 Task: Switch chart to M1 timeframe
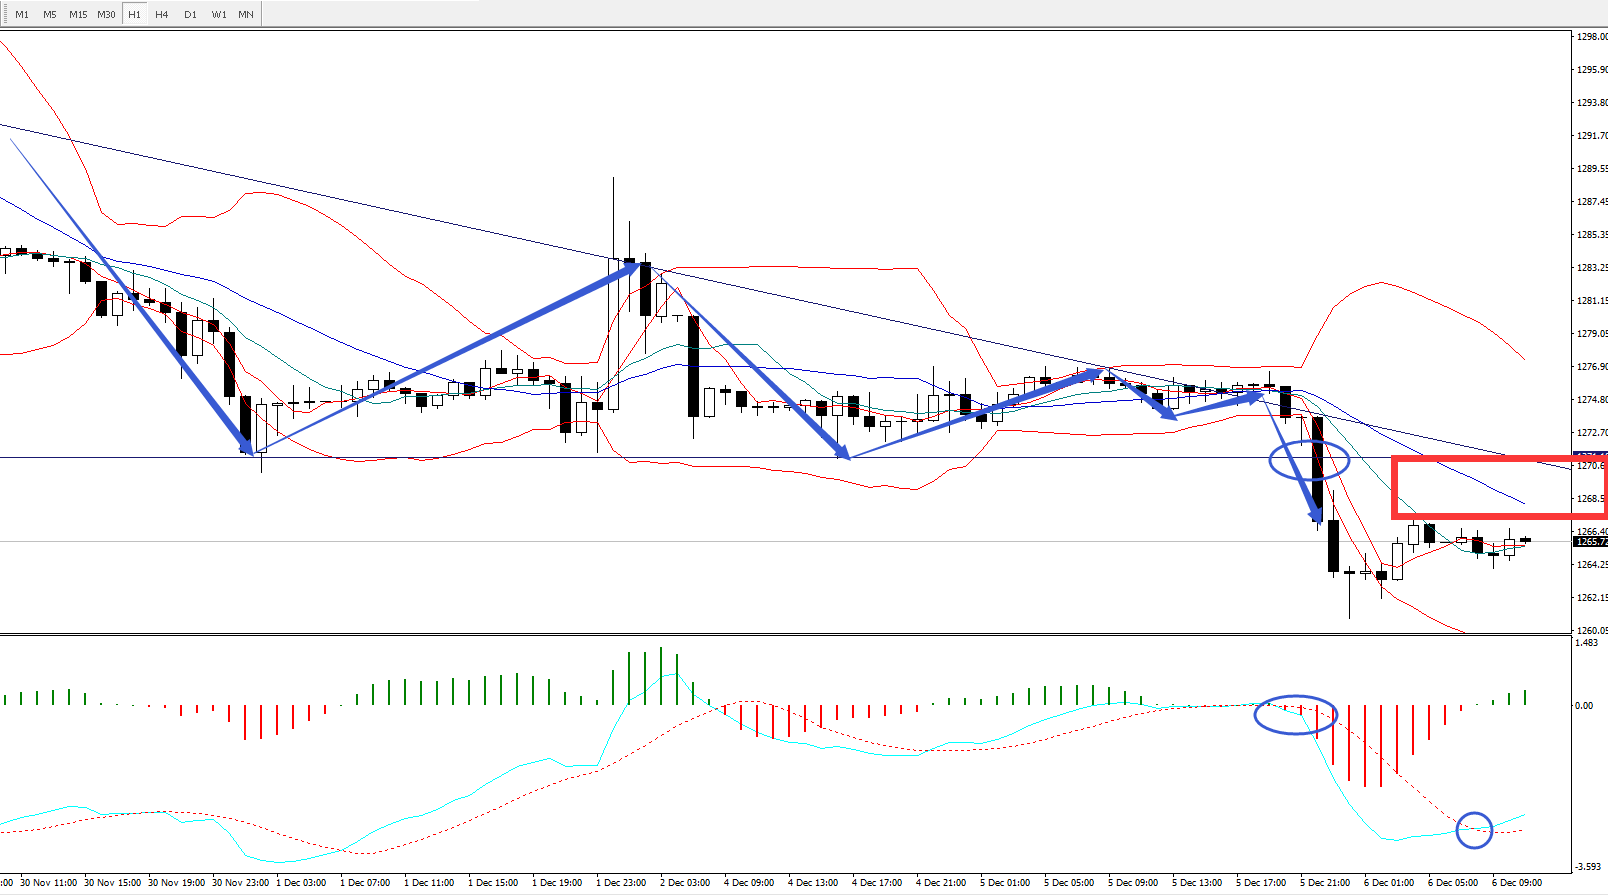(x=22, y=14)
